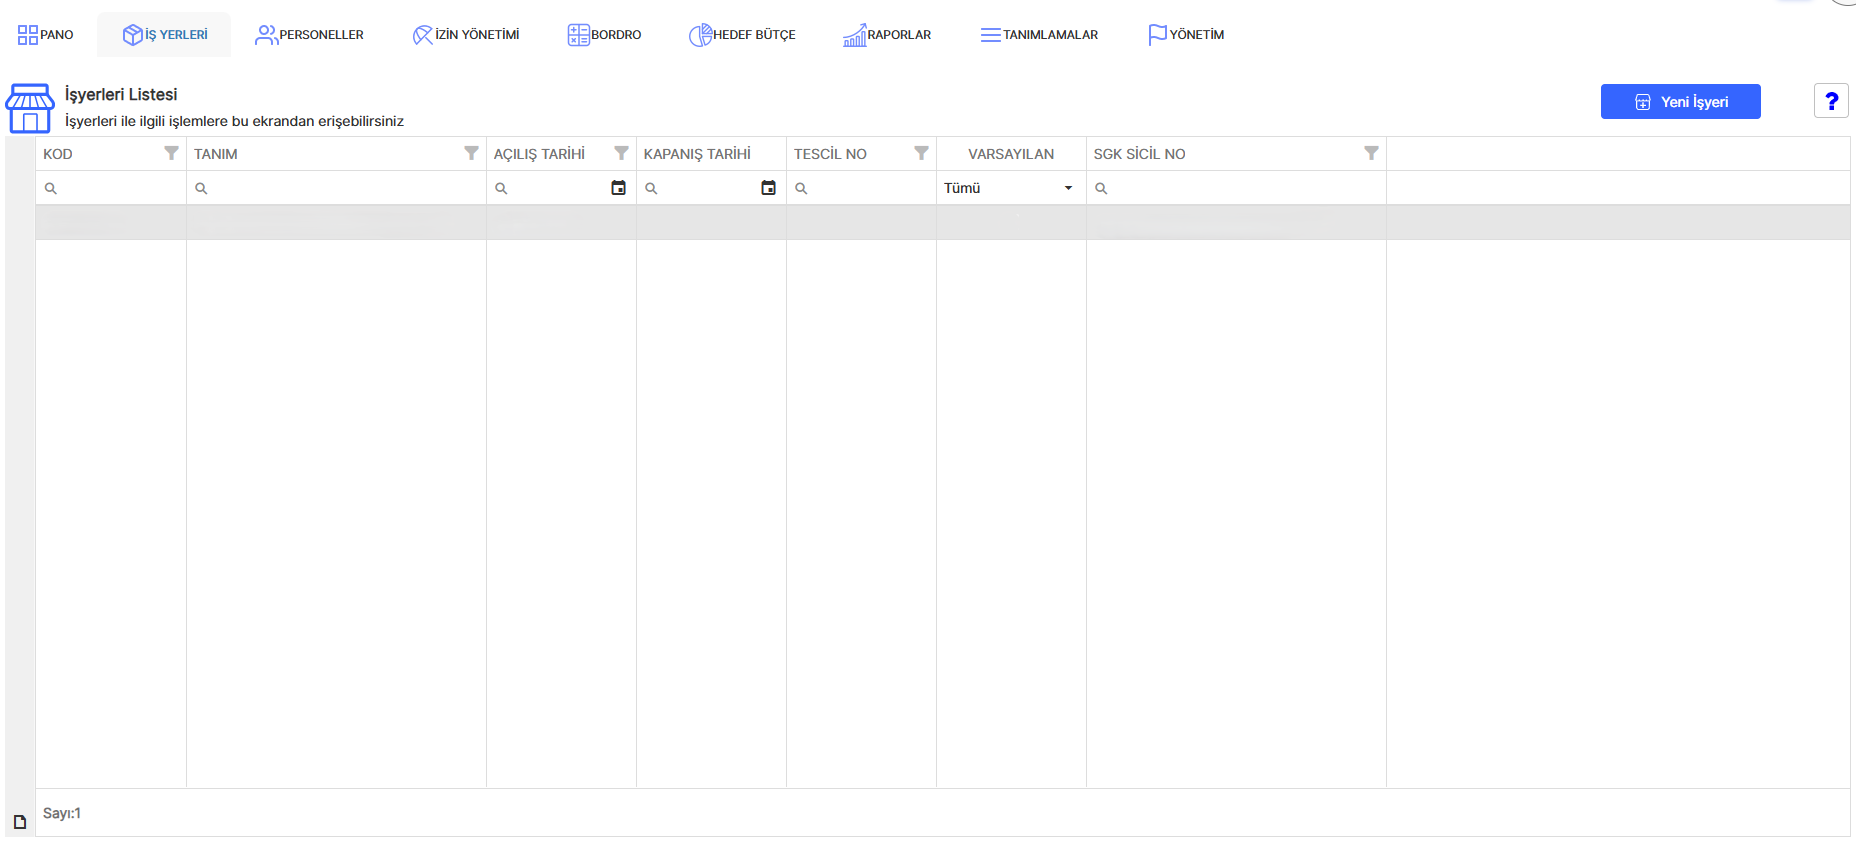Focus the TESCİL NO search field
The height and width of the screenshot is (852, 1856).
pos(861,188)
